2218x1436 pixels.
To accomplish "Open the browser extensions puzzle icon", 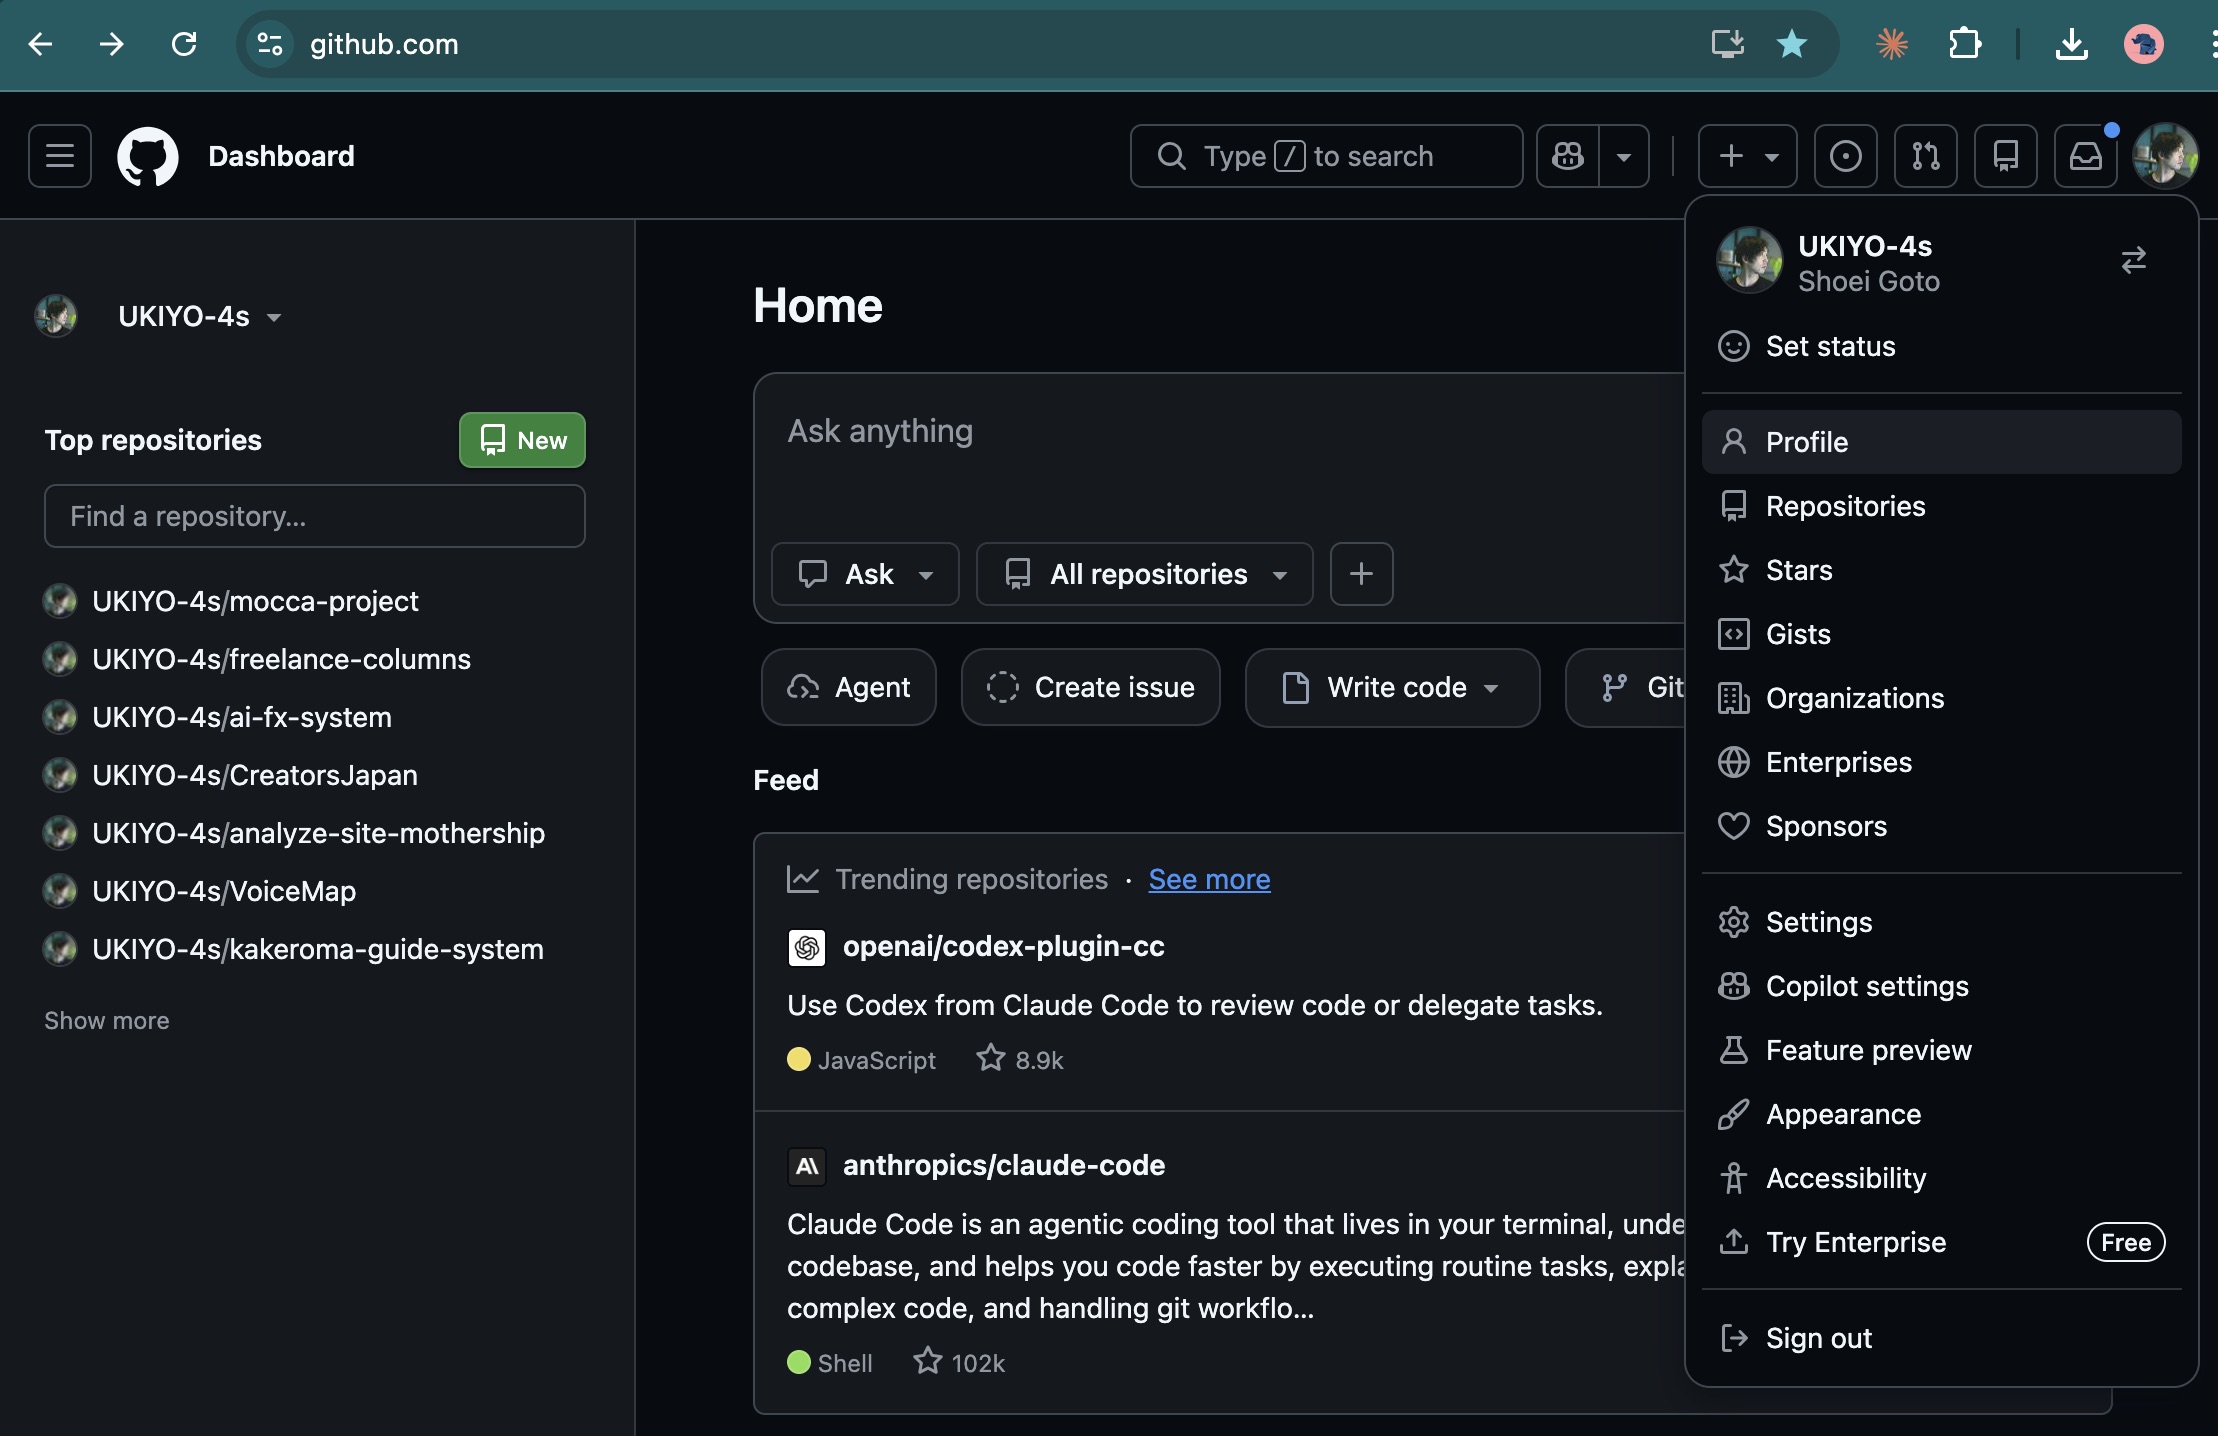I will (x=1965, y=44).
